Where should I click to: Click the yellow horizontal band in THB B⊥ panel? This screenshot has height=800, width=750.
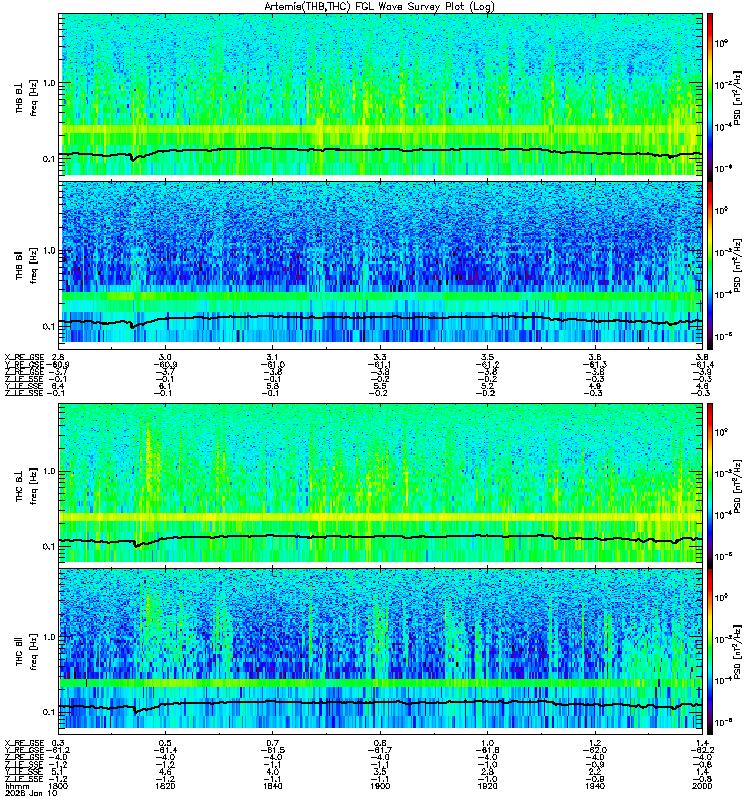[381, 130]
